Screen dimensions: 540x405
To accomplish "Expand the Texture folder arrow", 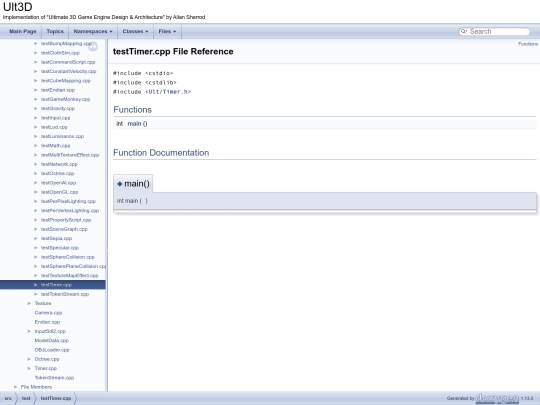I will click(29, 303).
